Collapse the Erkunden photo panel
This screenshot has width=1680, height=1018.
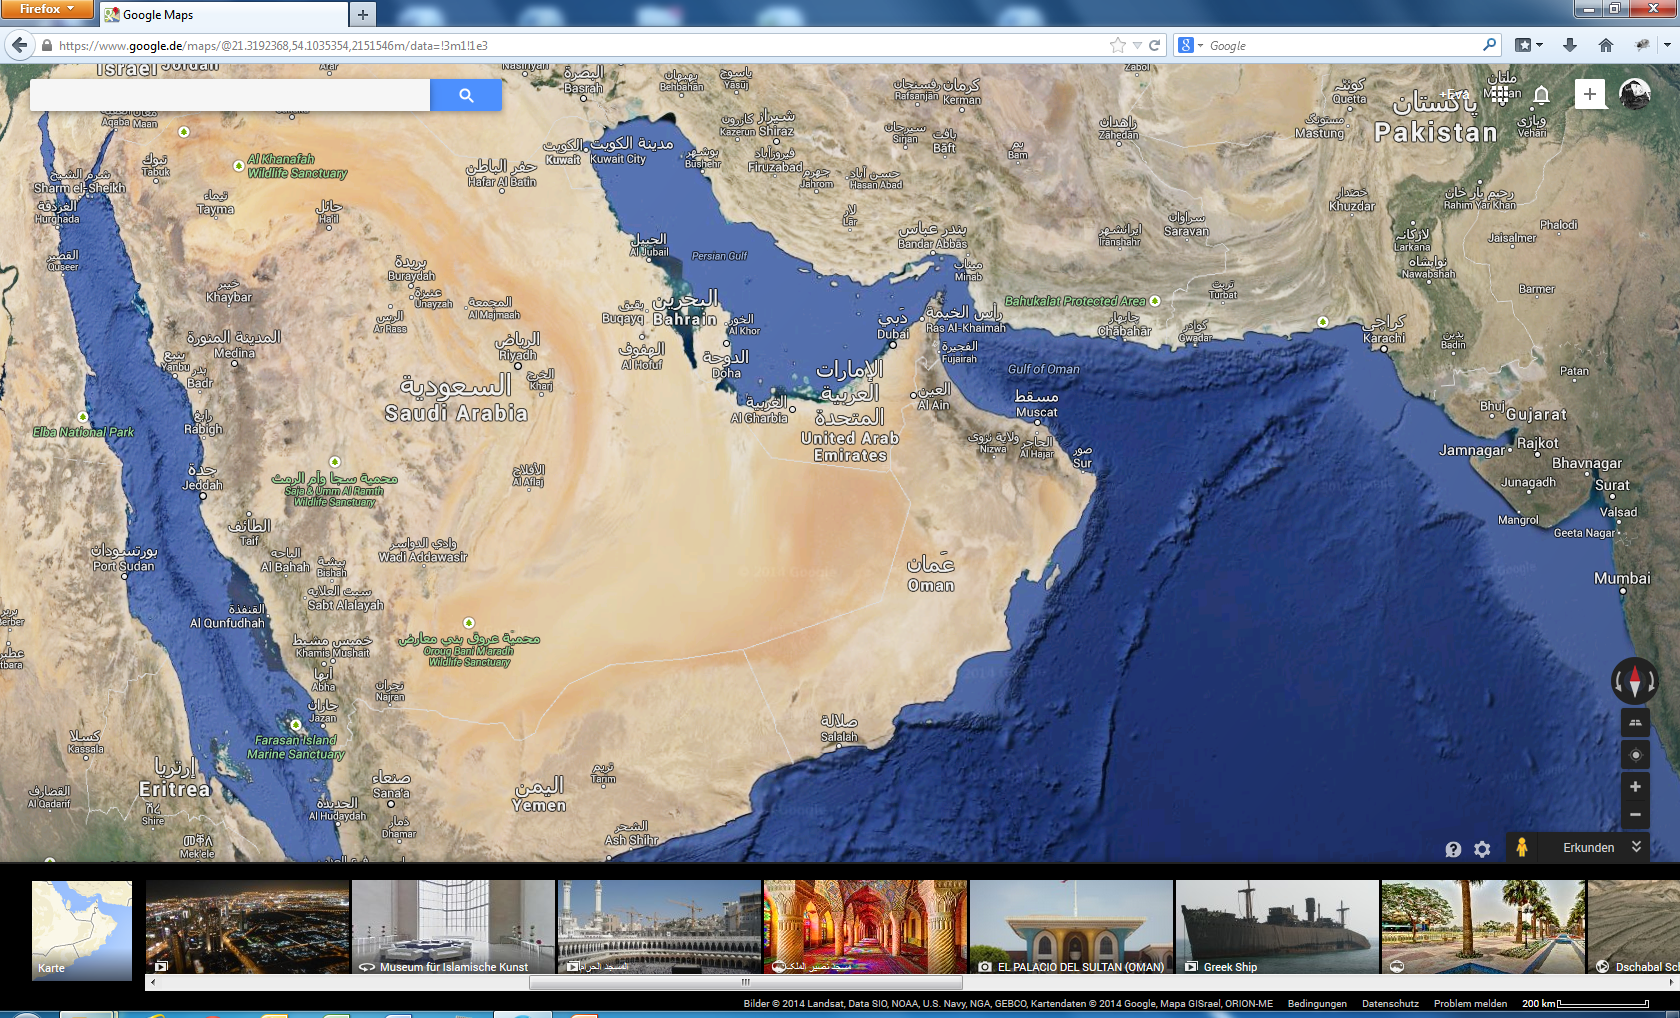click(1636, 847)
